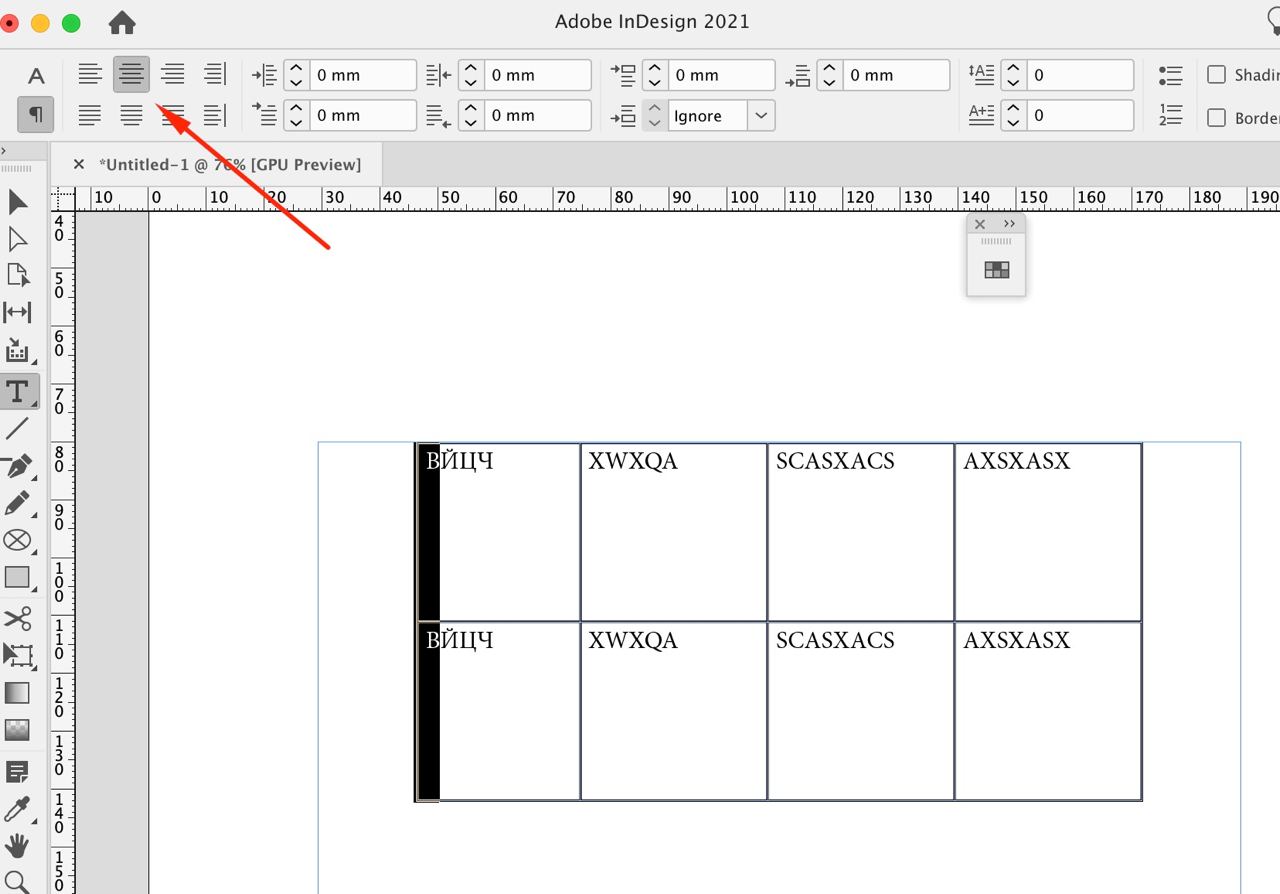Select the Selection tool arrow
The image size is (1280, 894).
pyautogui.click(x=18, y=202)
